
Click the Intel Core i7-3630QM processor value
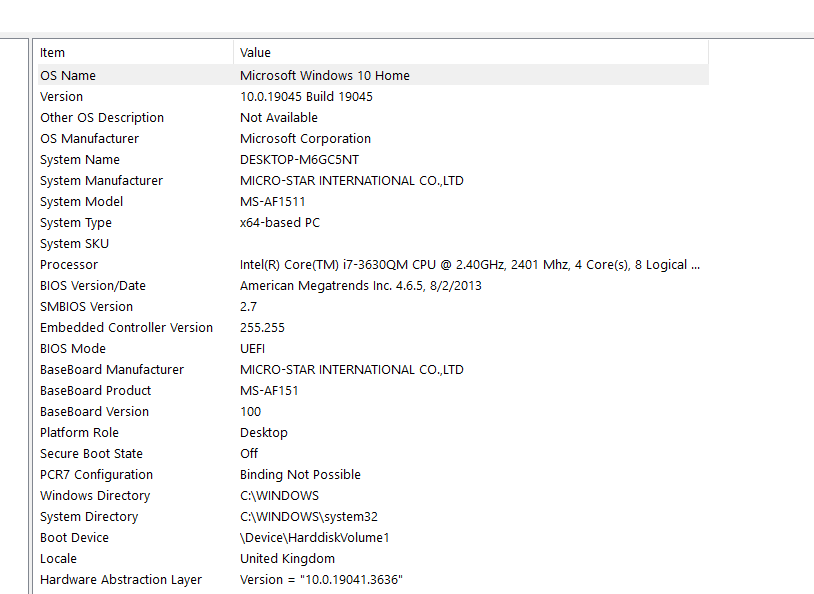pos(470,264)
